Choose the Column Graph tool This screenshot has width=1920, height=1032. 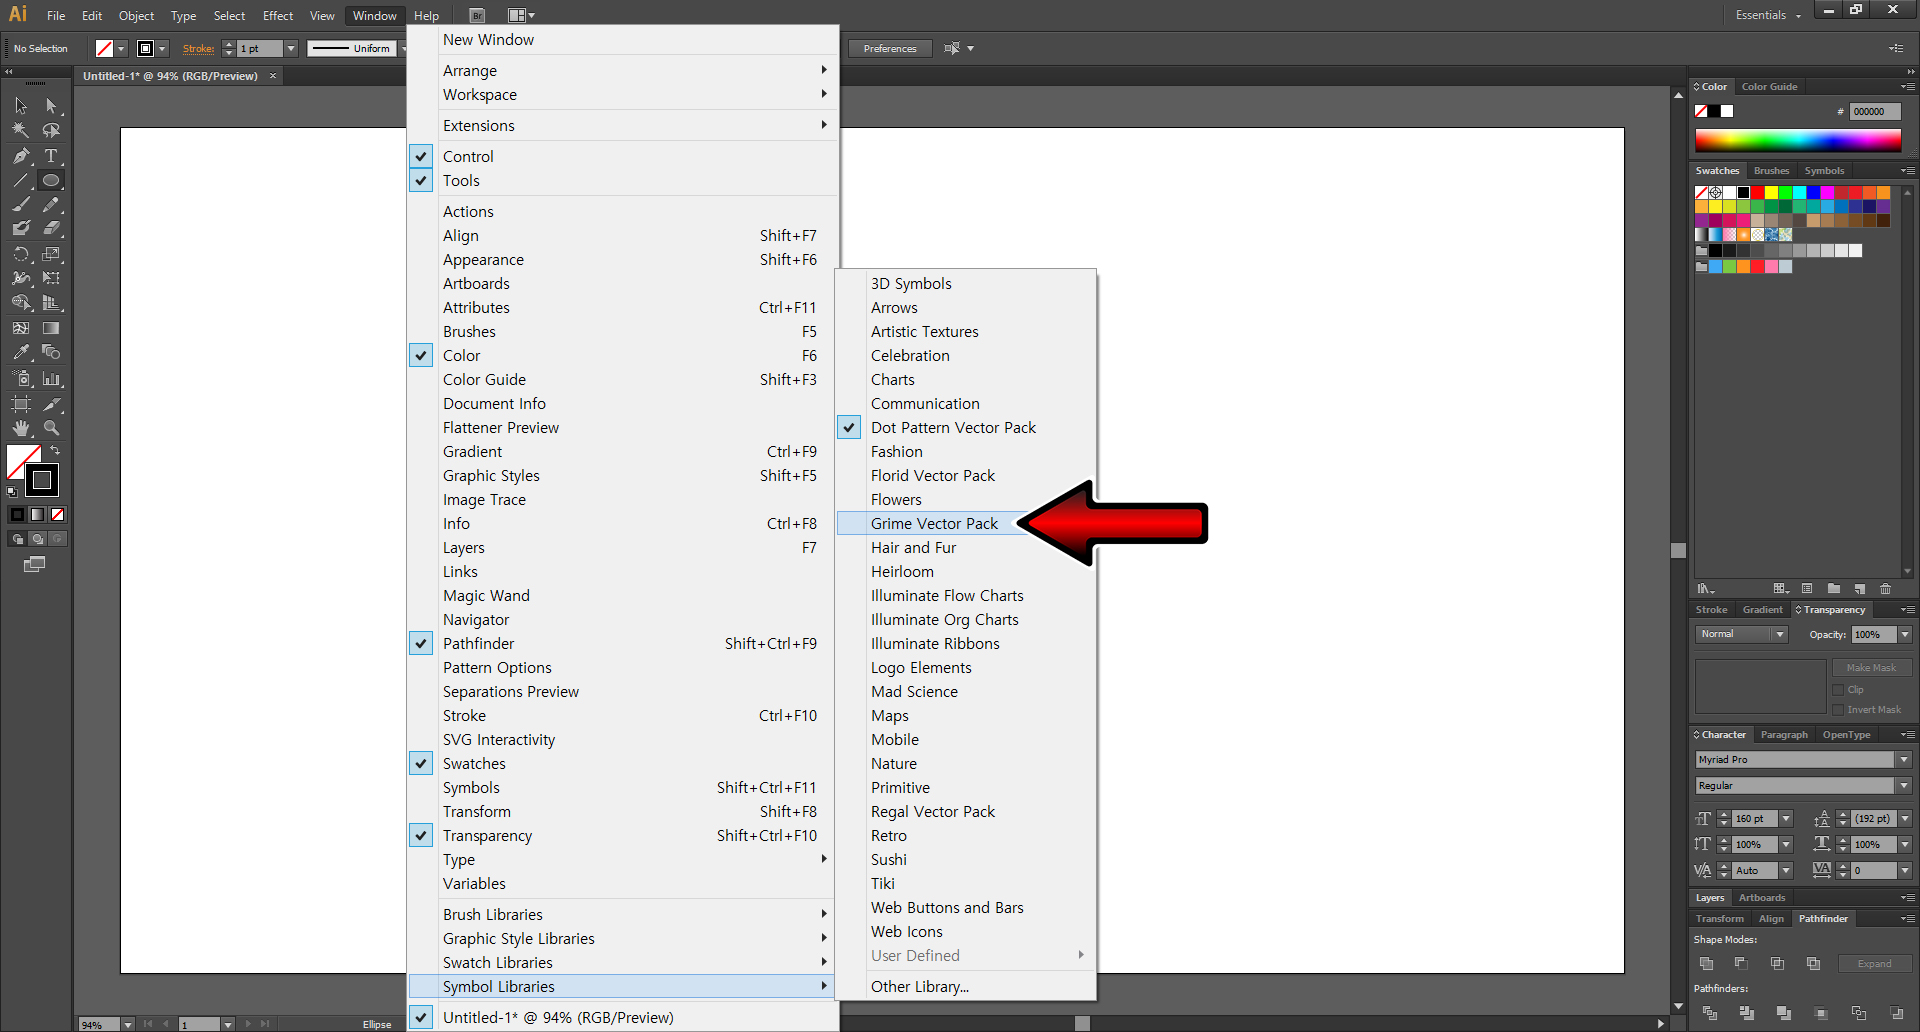tap(51, 378)
